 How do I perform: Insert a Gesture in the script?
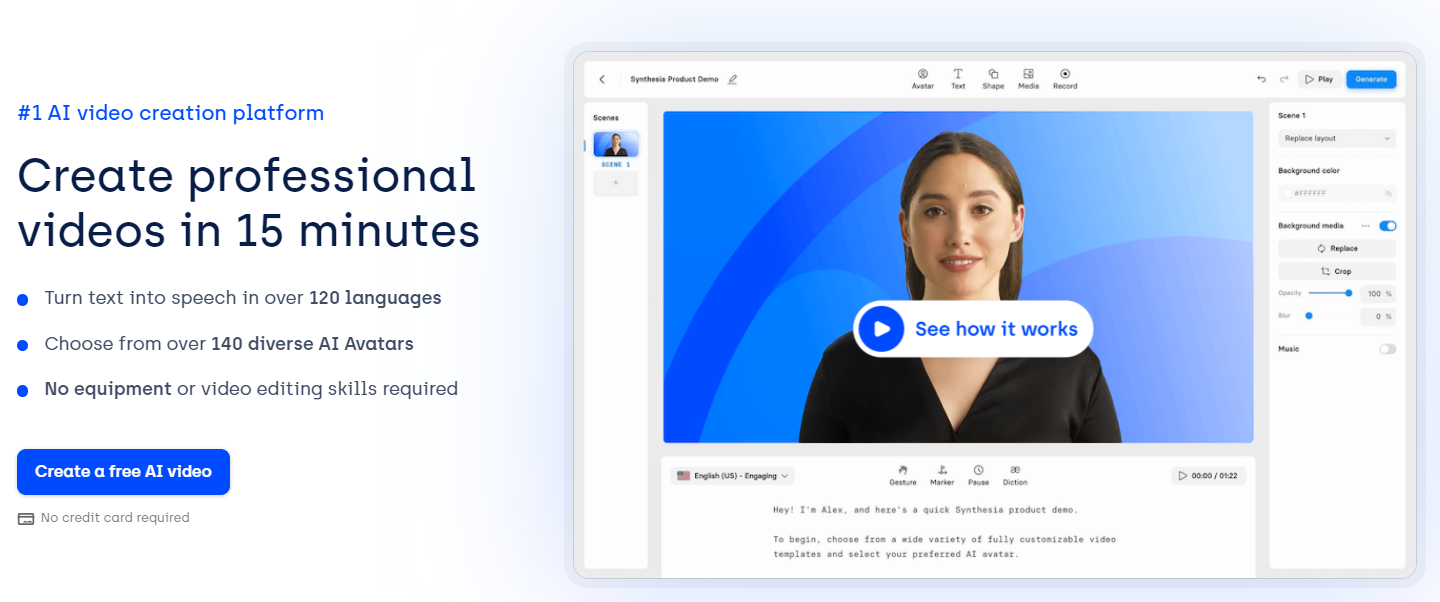[903, 475]
